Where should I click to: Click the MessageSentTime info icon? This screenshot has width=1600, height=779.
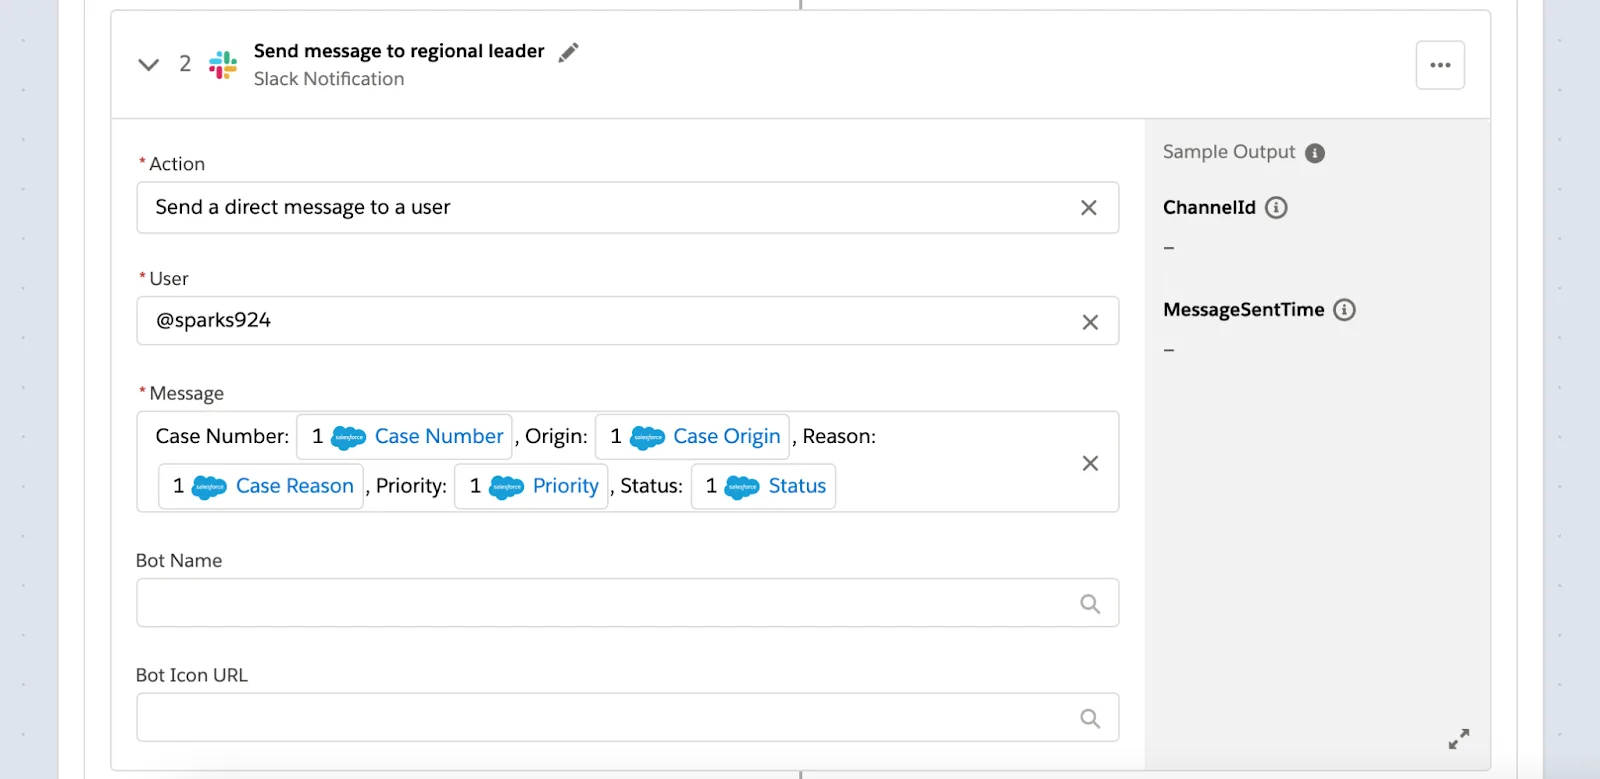pyautogui.click(x=1345, y=310)
